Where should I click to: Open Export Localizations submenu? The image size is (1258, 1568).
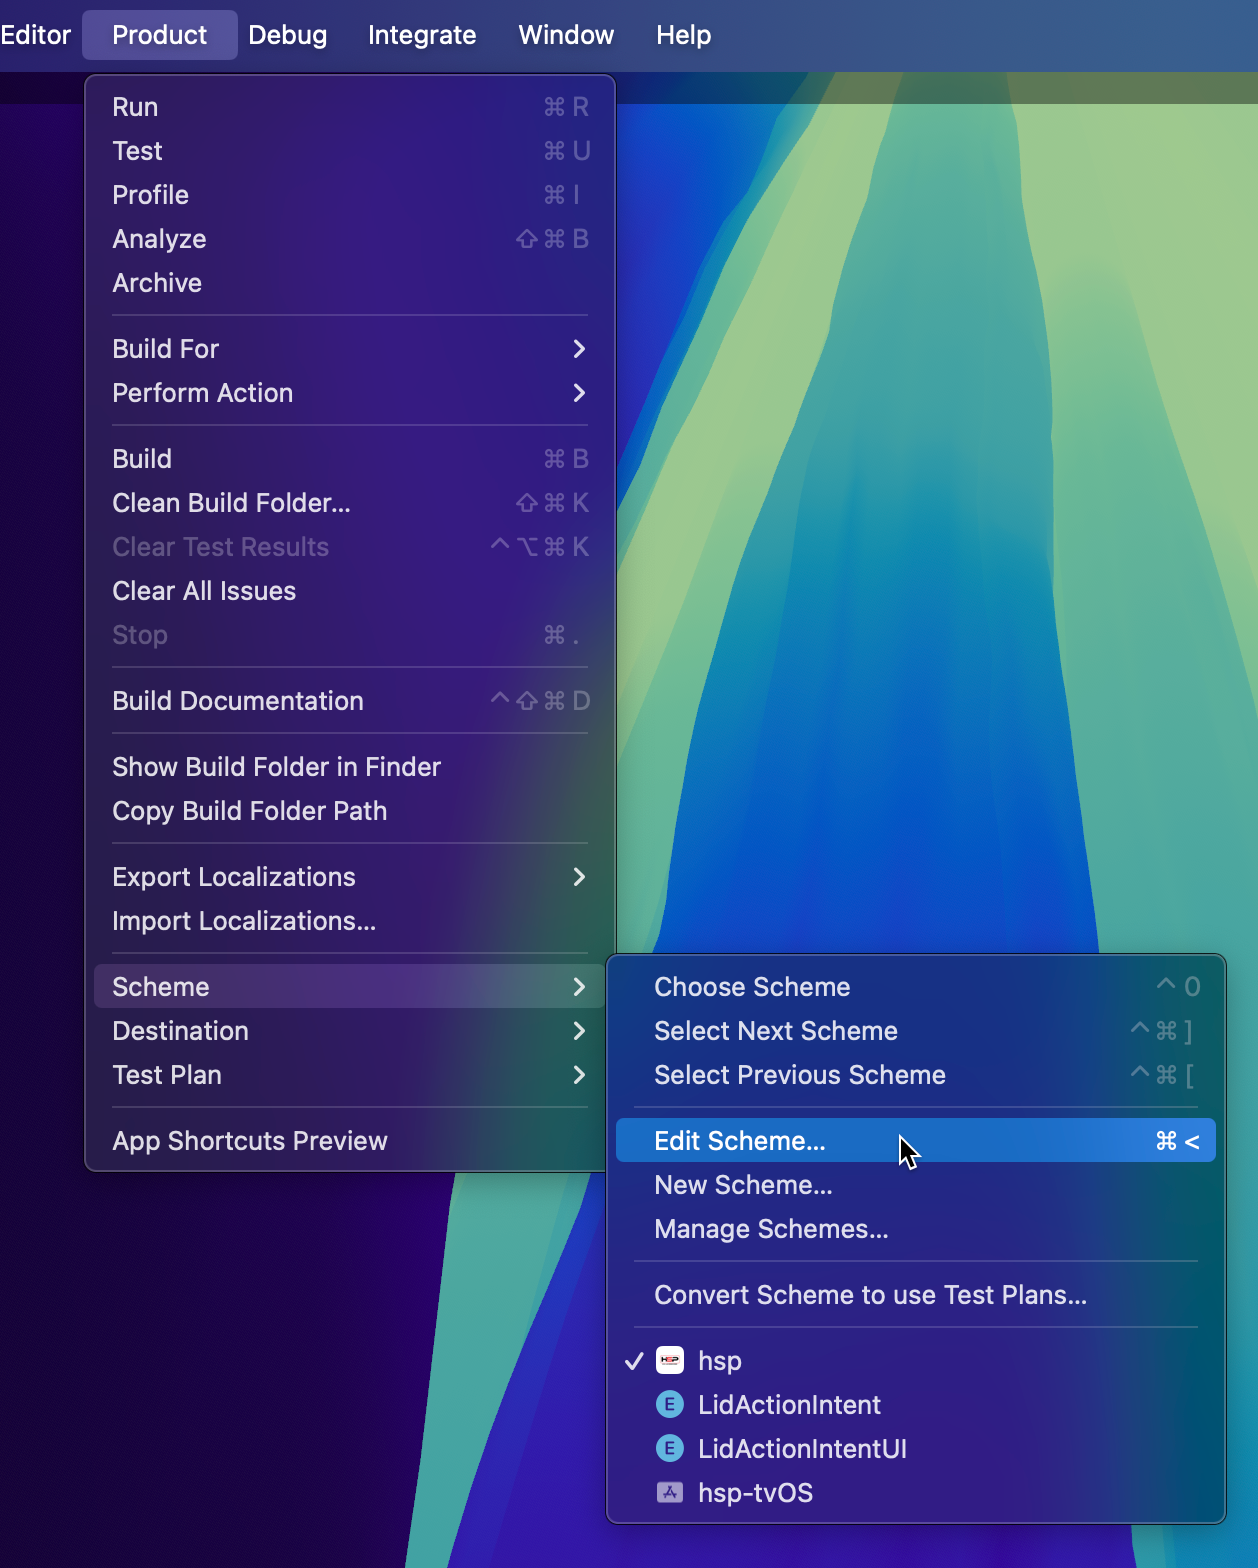pos(350,877)
